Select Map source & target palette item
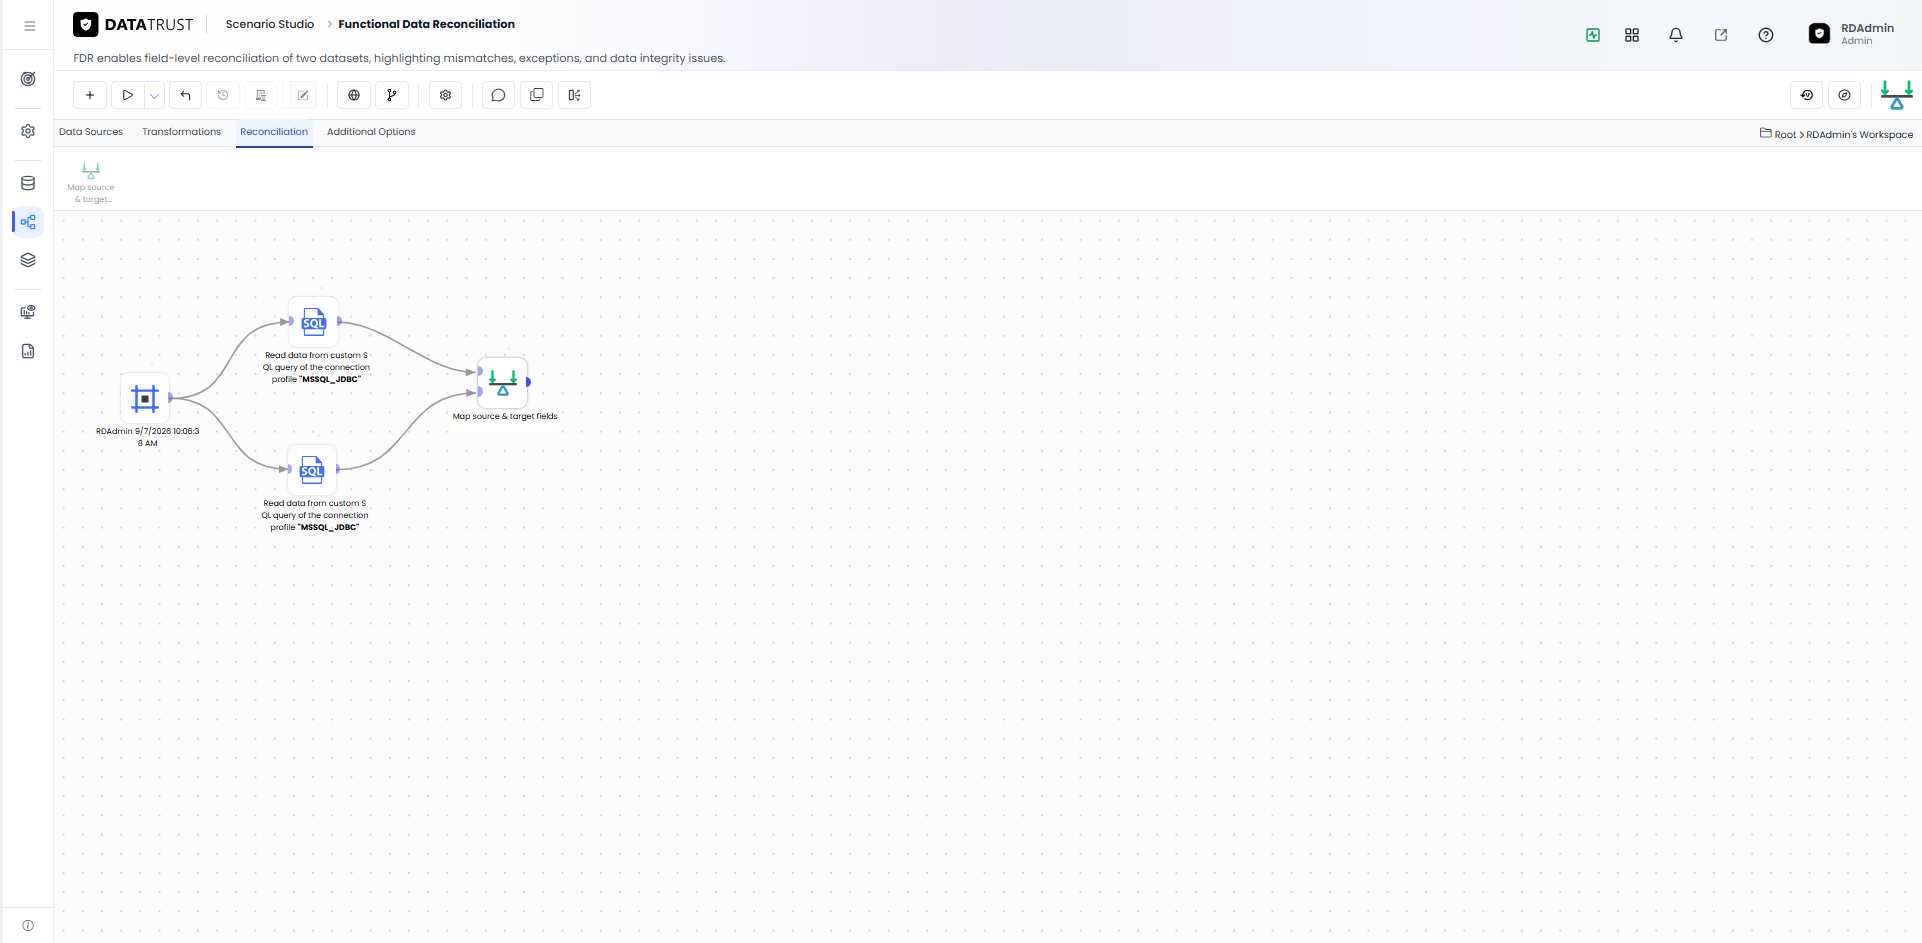The image size is (1922, 943). (91, 182)
